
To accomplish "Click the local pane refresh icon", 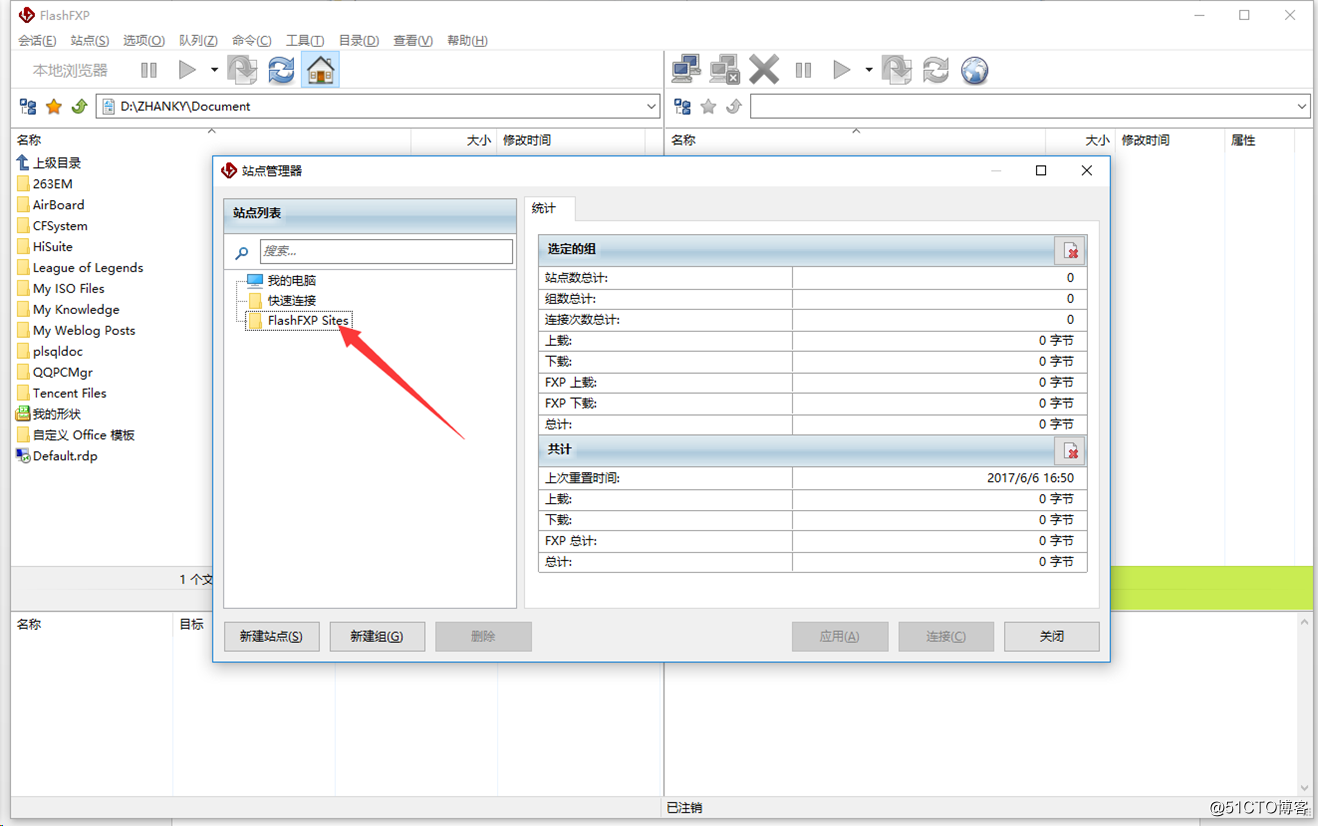I will click(282, 70).
